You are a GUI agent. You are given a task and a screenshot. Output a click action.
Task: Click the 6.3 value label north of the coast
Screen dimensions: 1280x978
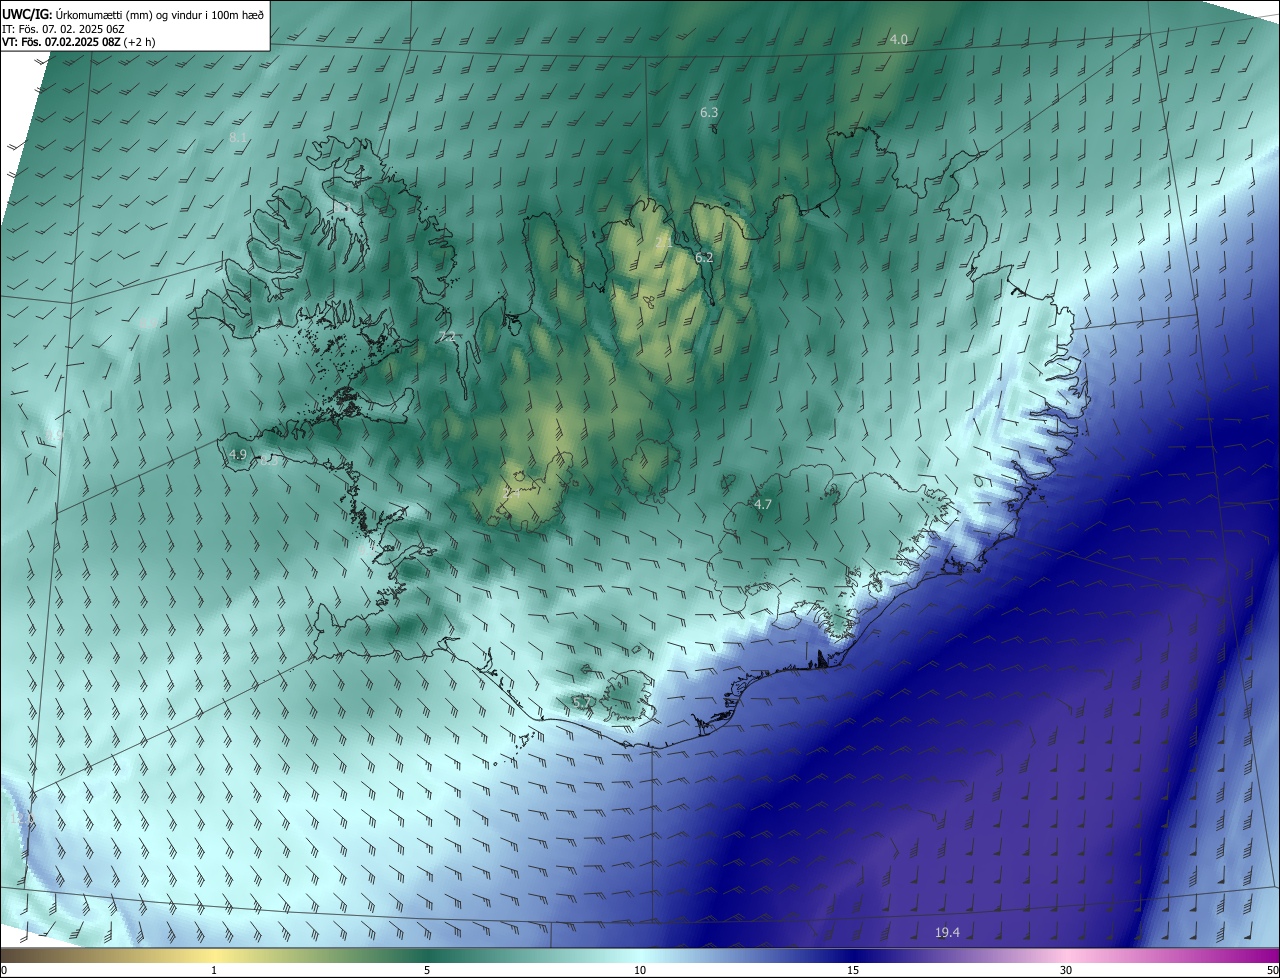click(x=709, y=113)
